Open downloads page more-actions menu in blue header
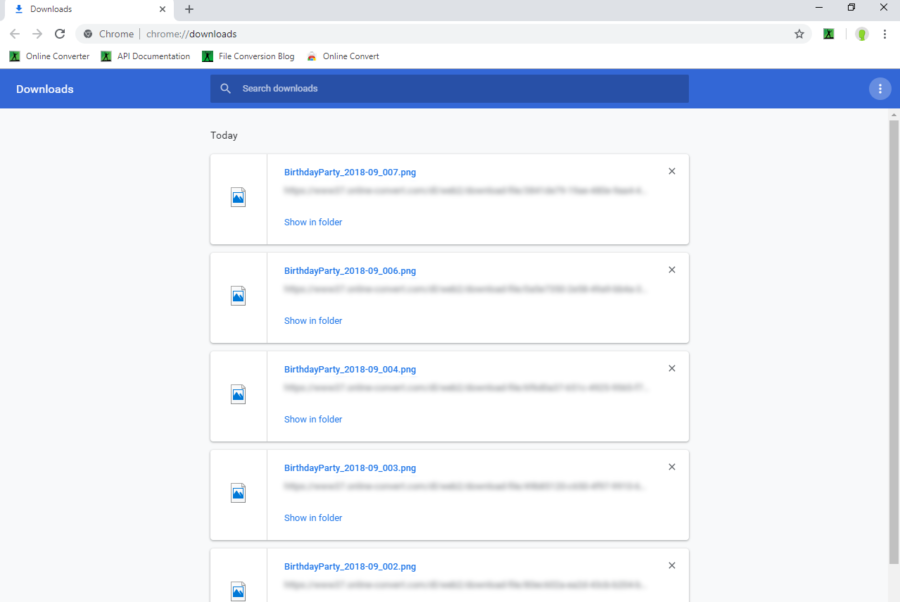 coord(879,88)
